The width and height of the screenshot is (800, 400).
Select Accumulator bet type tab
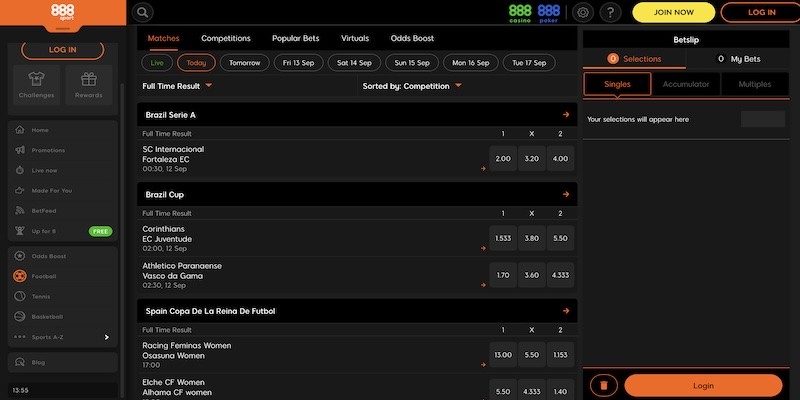pyautogui.click(x=686, y=84)
